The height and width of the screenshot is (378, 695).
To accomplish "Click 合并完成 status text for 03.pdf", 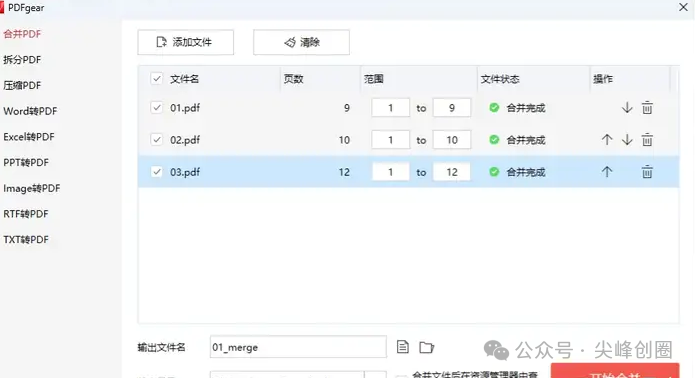I will 526,172.
